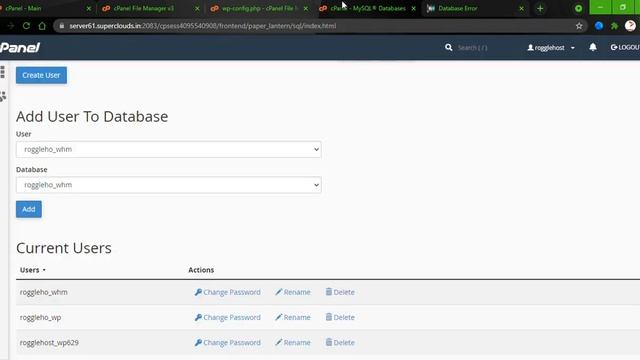Viewport: 640px width, 360px height.
Task: Delete user roggleho_wp
Action: [340, 318]
